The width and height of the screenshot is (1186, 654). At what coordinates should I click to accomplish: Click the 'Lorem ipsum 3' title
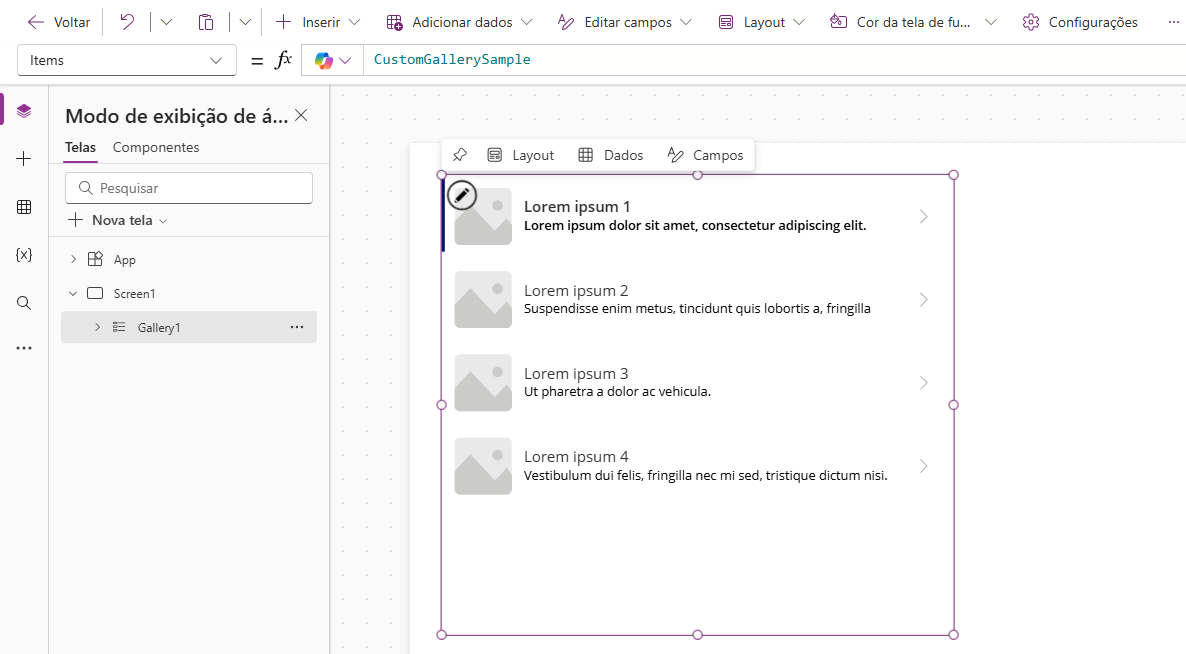[576, 373]
